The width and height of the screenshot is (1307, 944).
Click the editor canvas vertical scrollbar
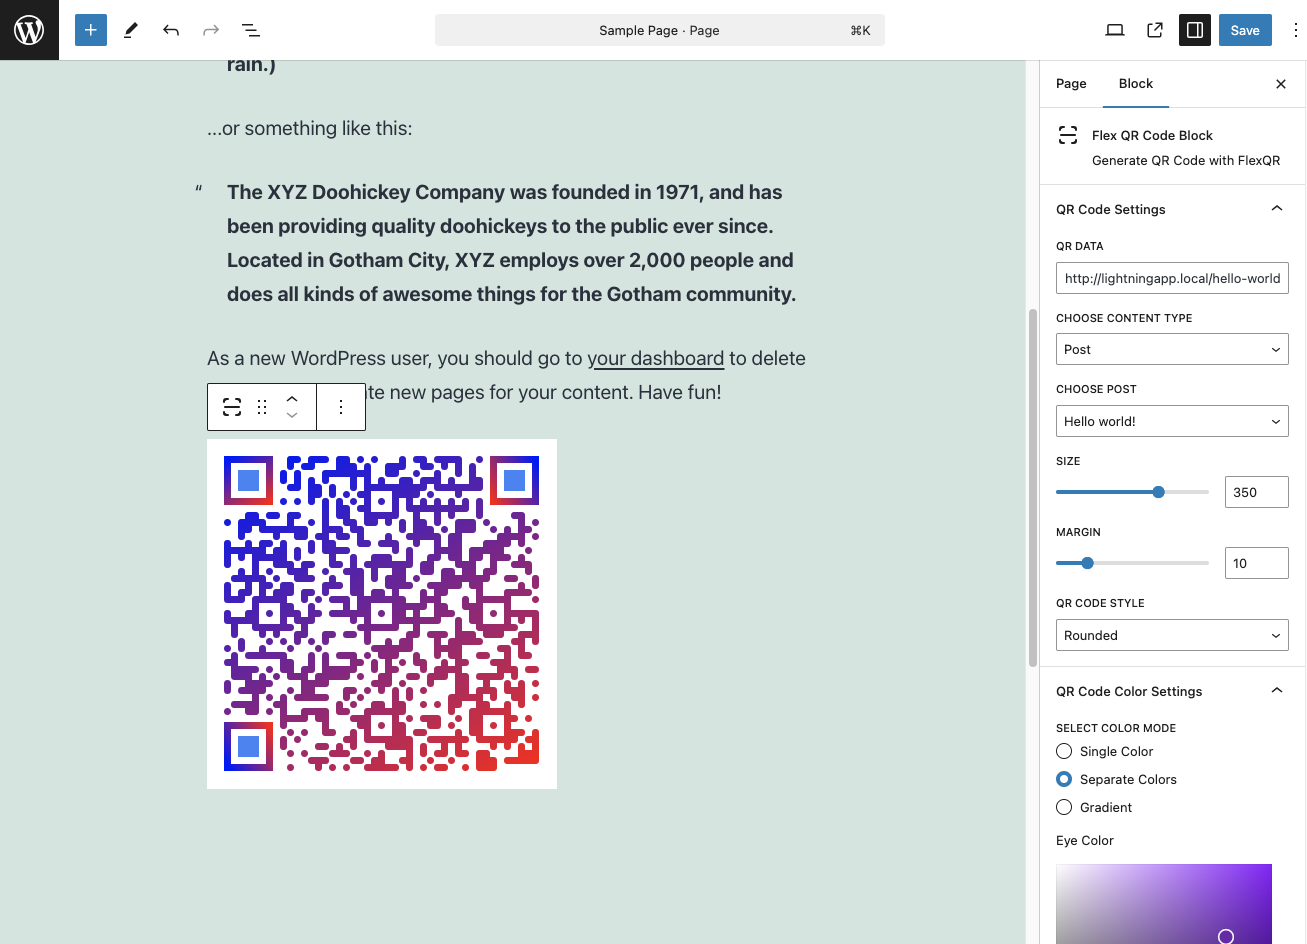pos(1033,487)
